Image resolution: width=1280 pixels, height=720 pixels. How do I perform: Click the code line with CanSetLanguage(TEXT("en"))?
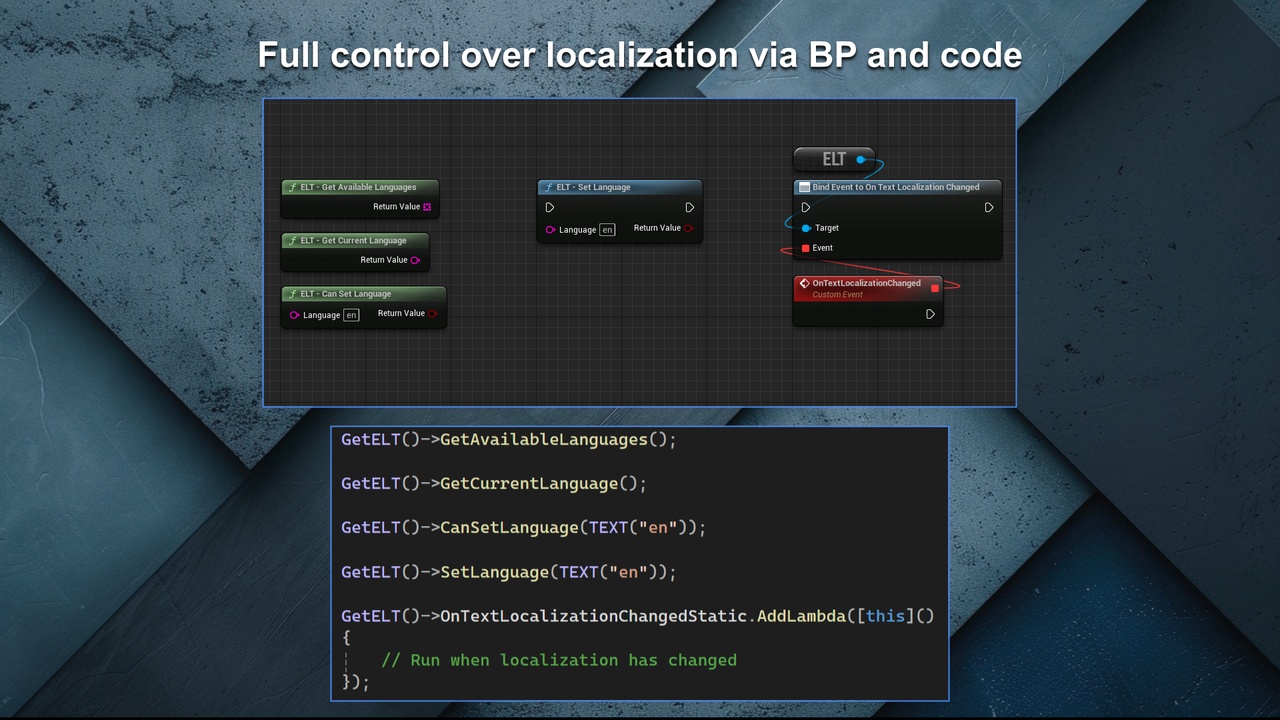point(524,528)
